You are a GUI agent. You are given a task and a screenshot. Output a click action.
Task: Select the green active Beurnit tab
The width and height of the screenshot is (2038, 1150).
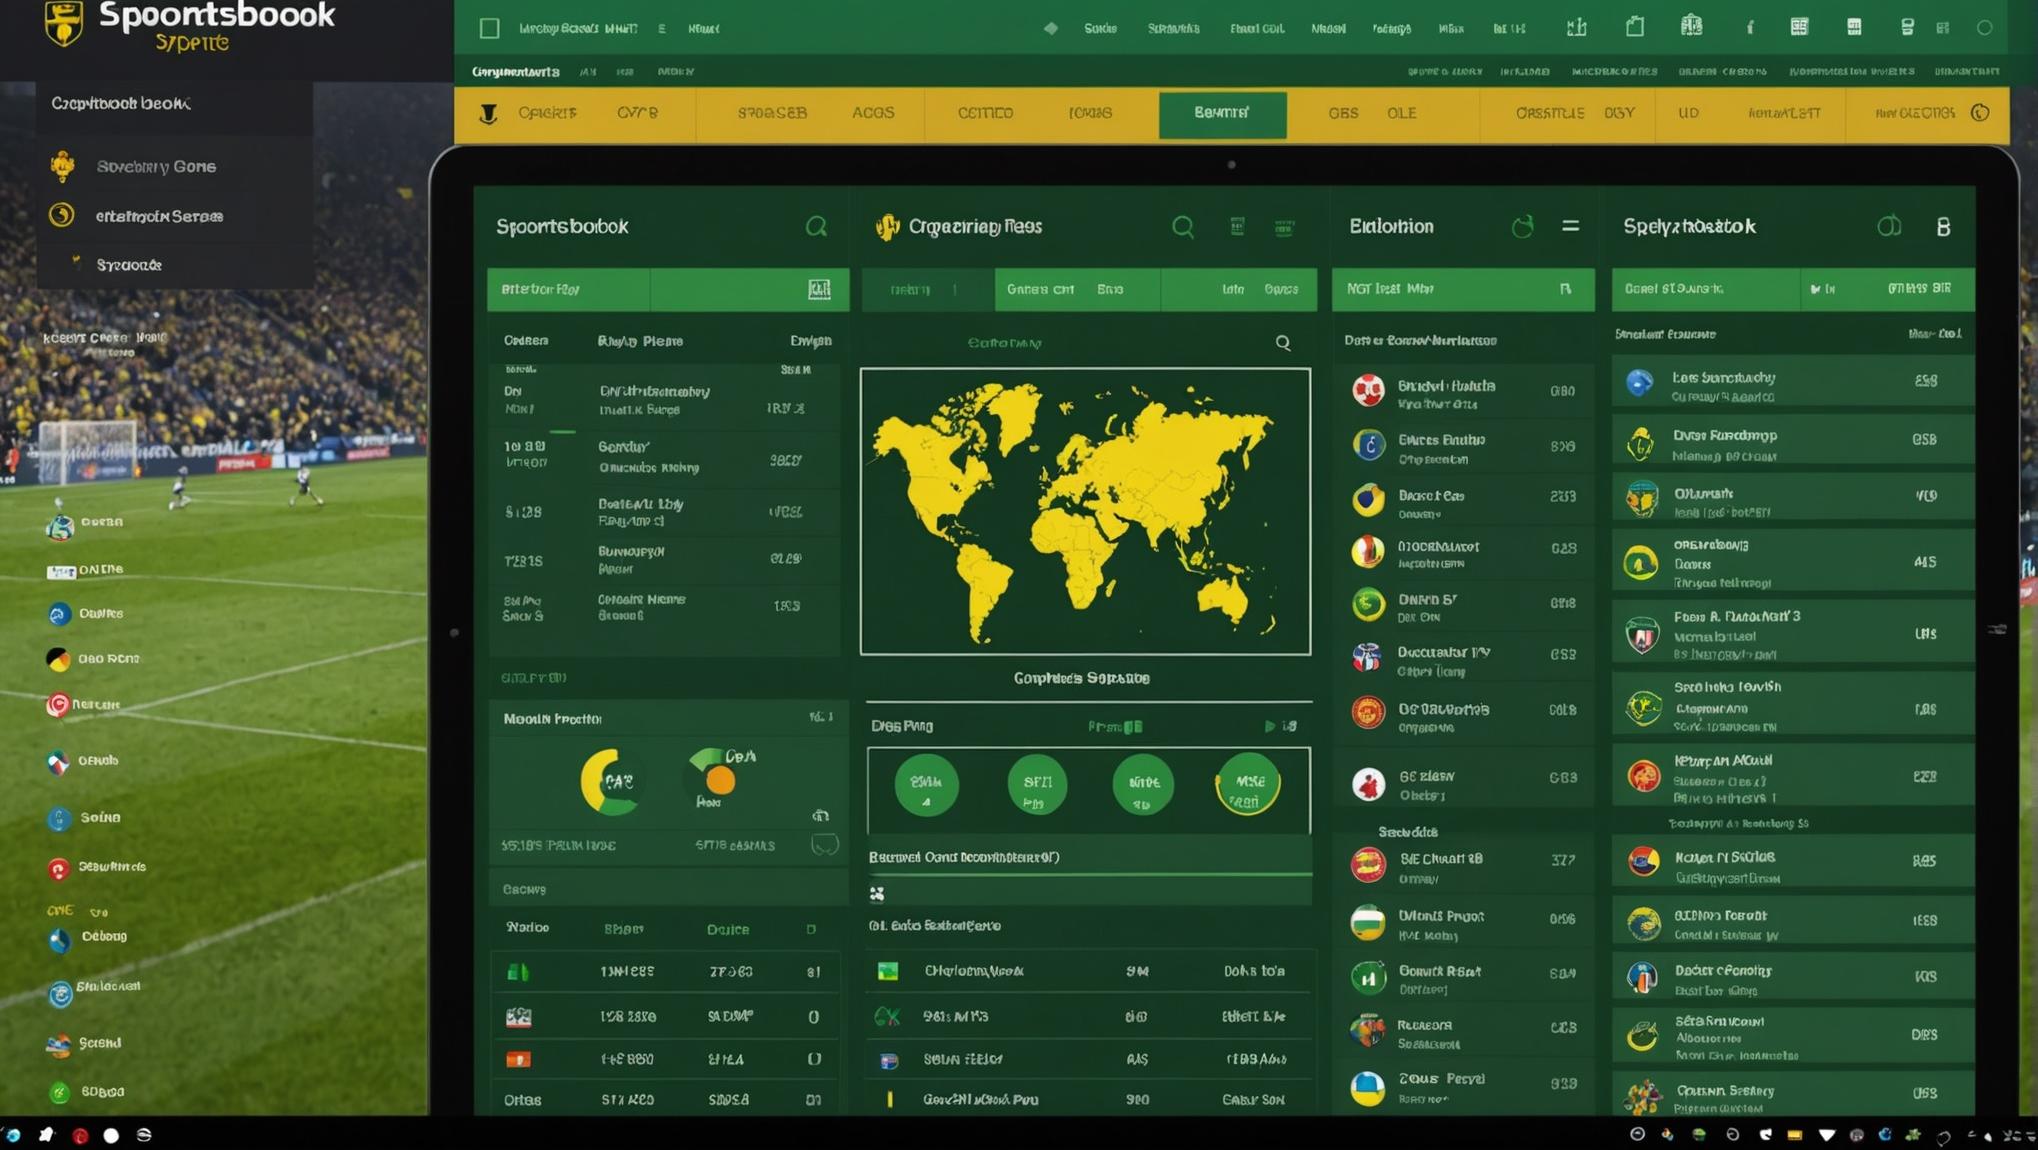click(1222, 114)
